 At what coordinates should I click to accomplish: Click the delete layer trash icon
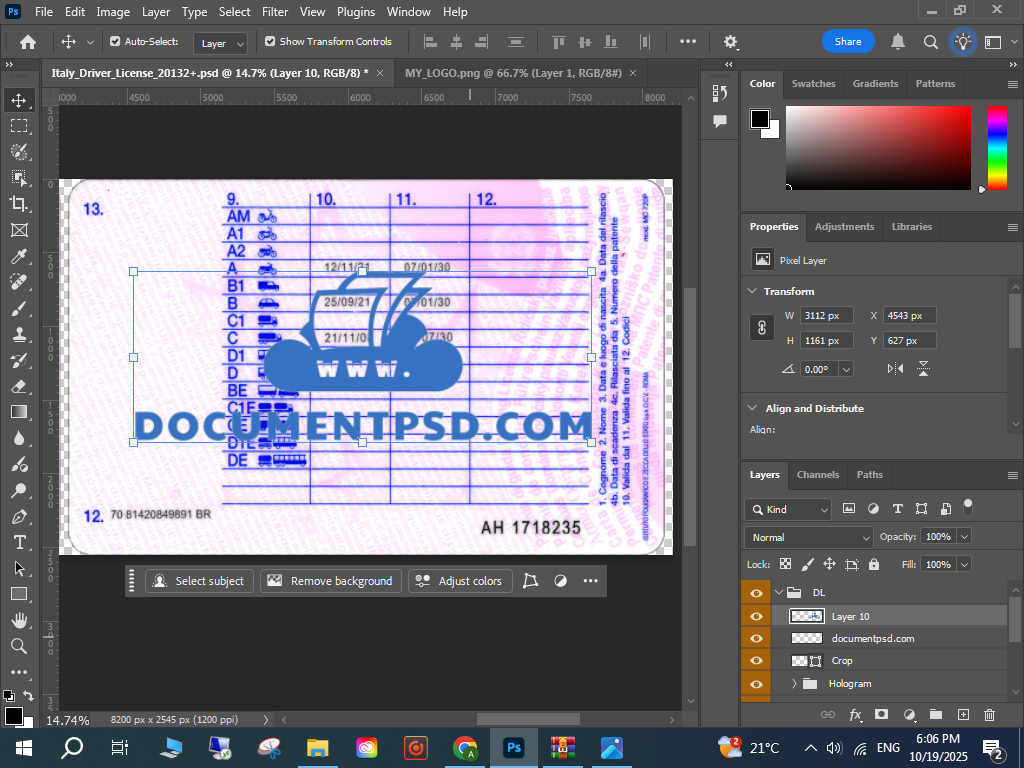tap(989, 715)
